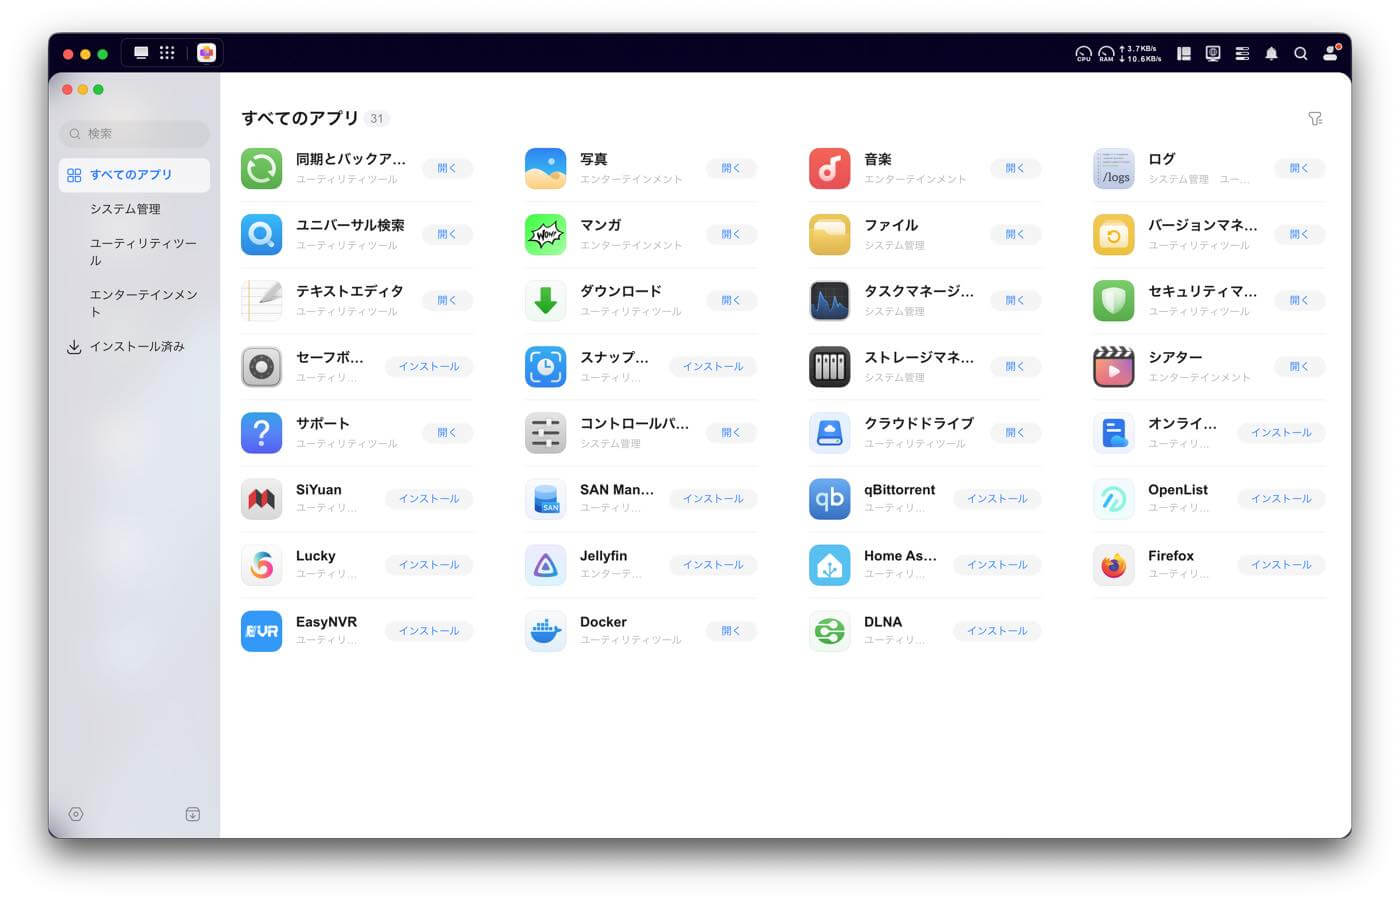Screen dimensions: 1400x902
Task: Click 開く next to 写真
Action: pyautogui.click(x=731, y=168)
